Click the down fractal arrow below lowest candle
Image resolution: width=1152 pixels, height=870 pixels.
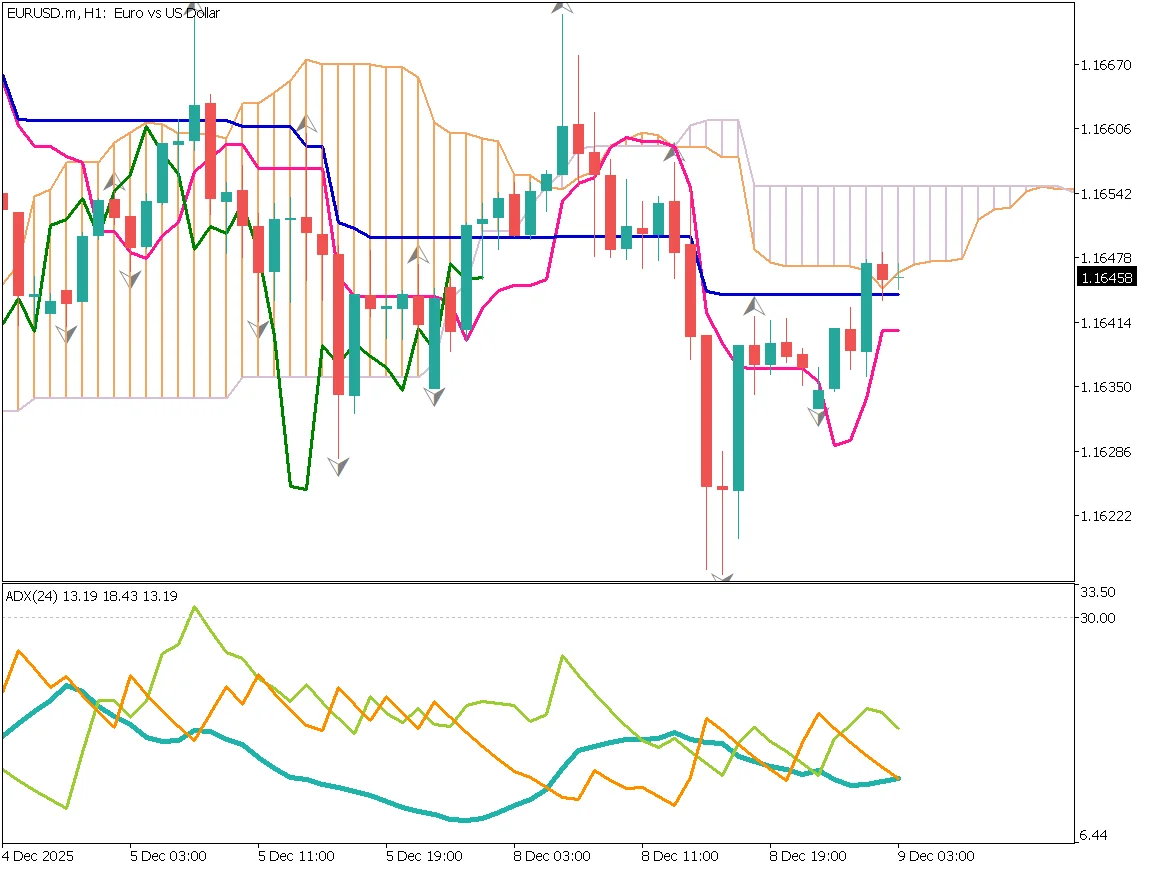[722, 576]
